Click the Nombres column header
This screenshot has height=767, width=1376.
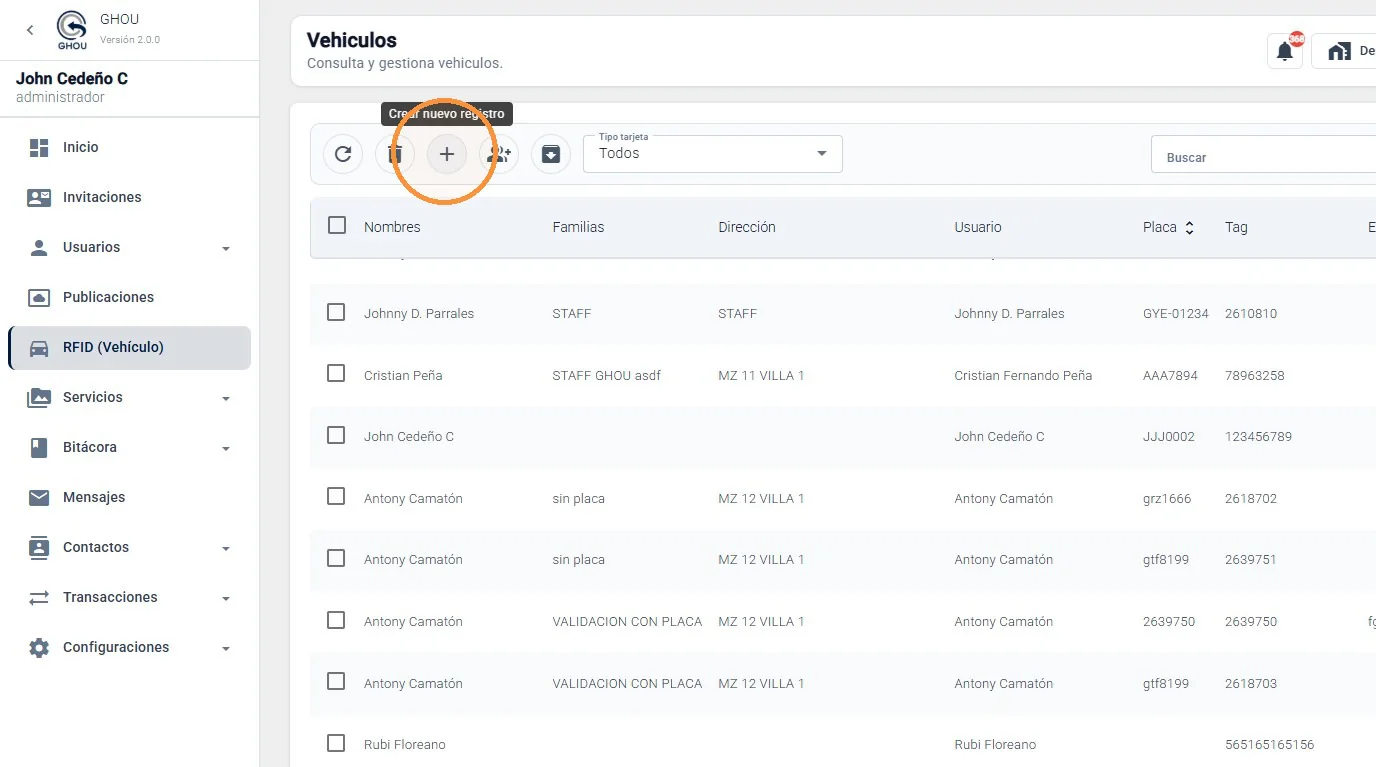[392, 227]
